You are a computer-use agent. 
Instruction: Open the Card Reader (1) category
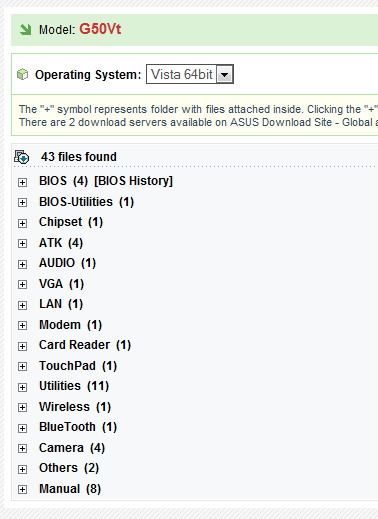point(85,345)
